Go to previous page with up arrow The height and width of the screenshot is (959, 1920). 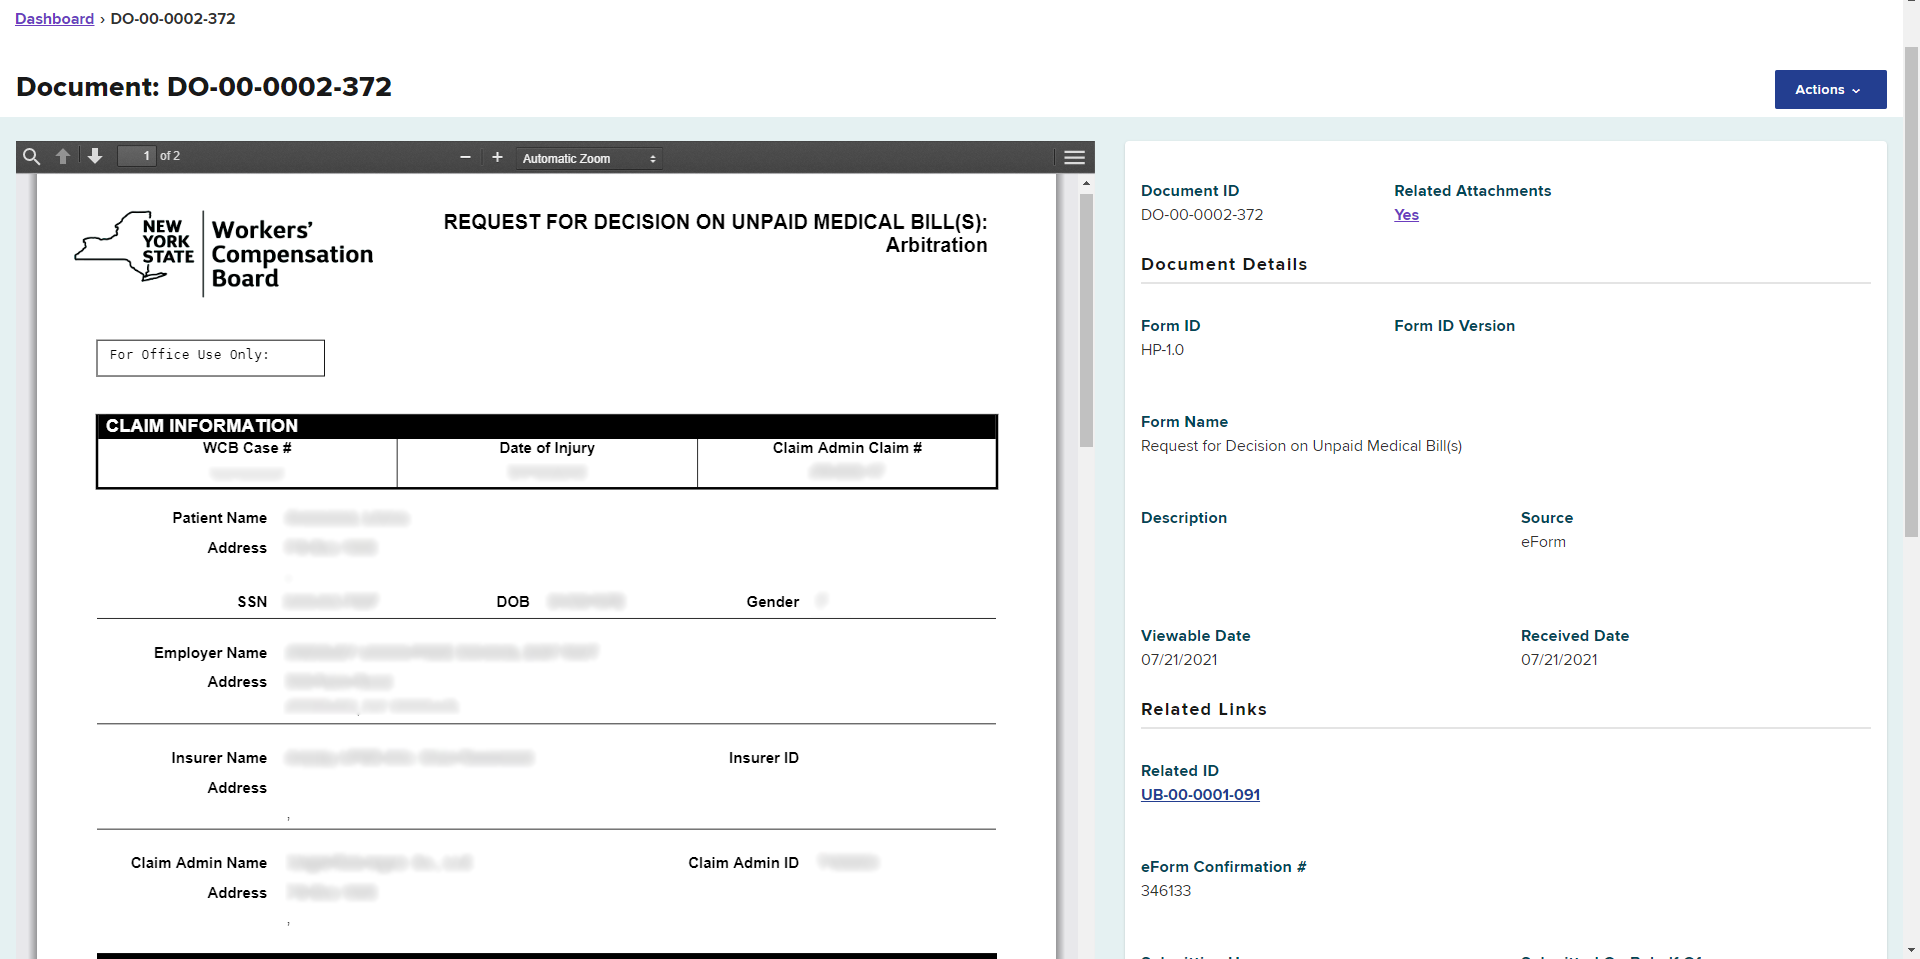pos(63,157)
